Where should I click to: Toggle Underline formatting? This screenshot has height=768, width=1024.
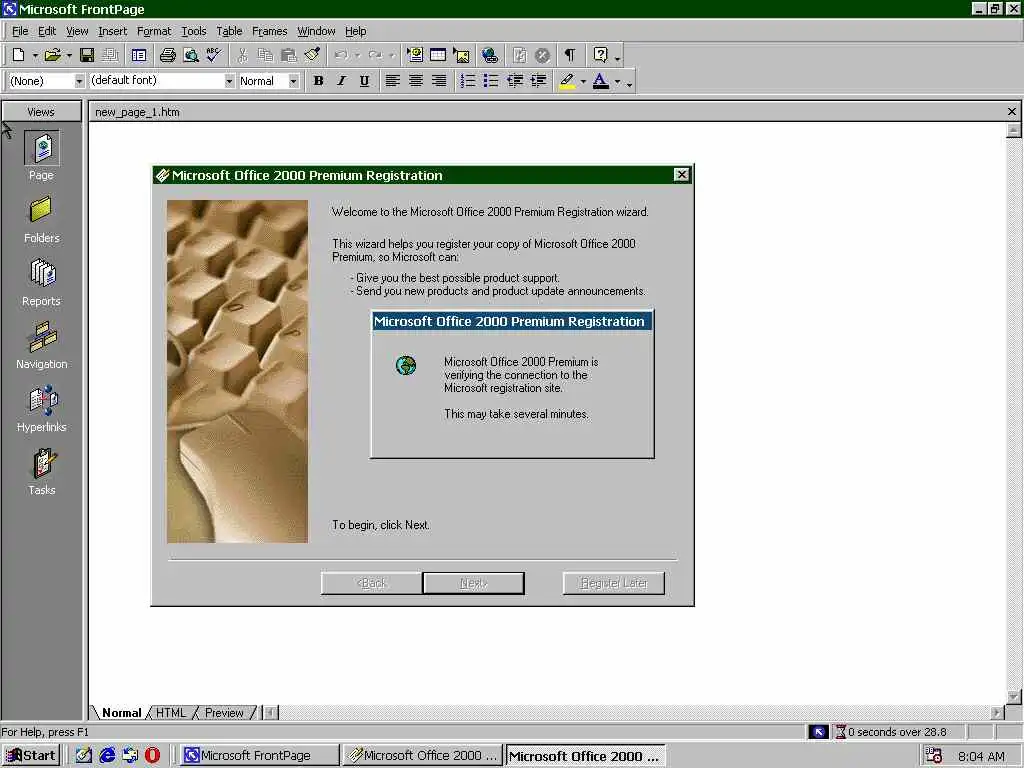(364, 81)
